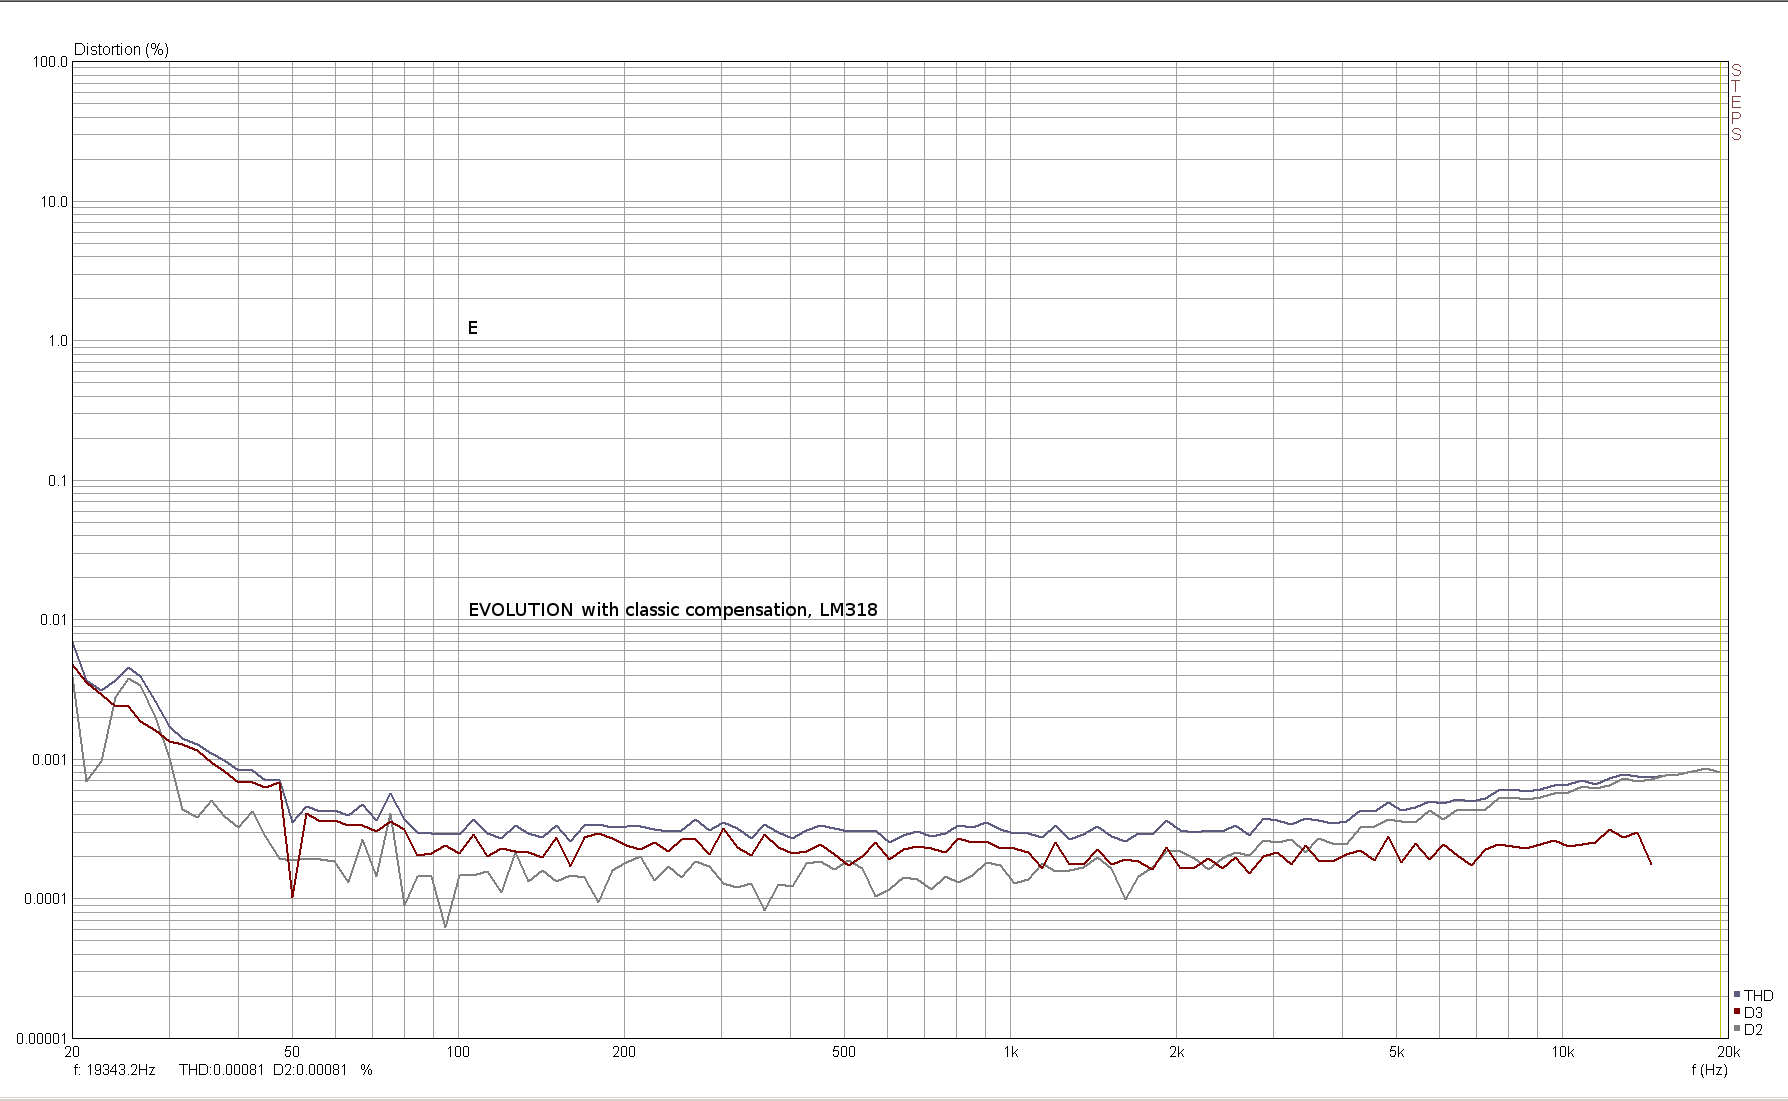Click the 'f: 19343.2Hz' cursor readout

114,1070
